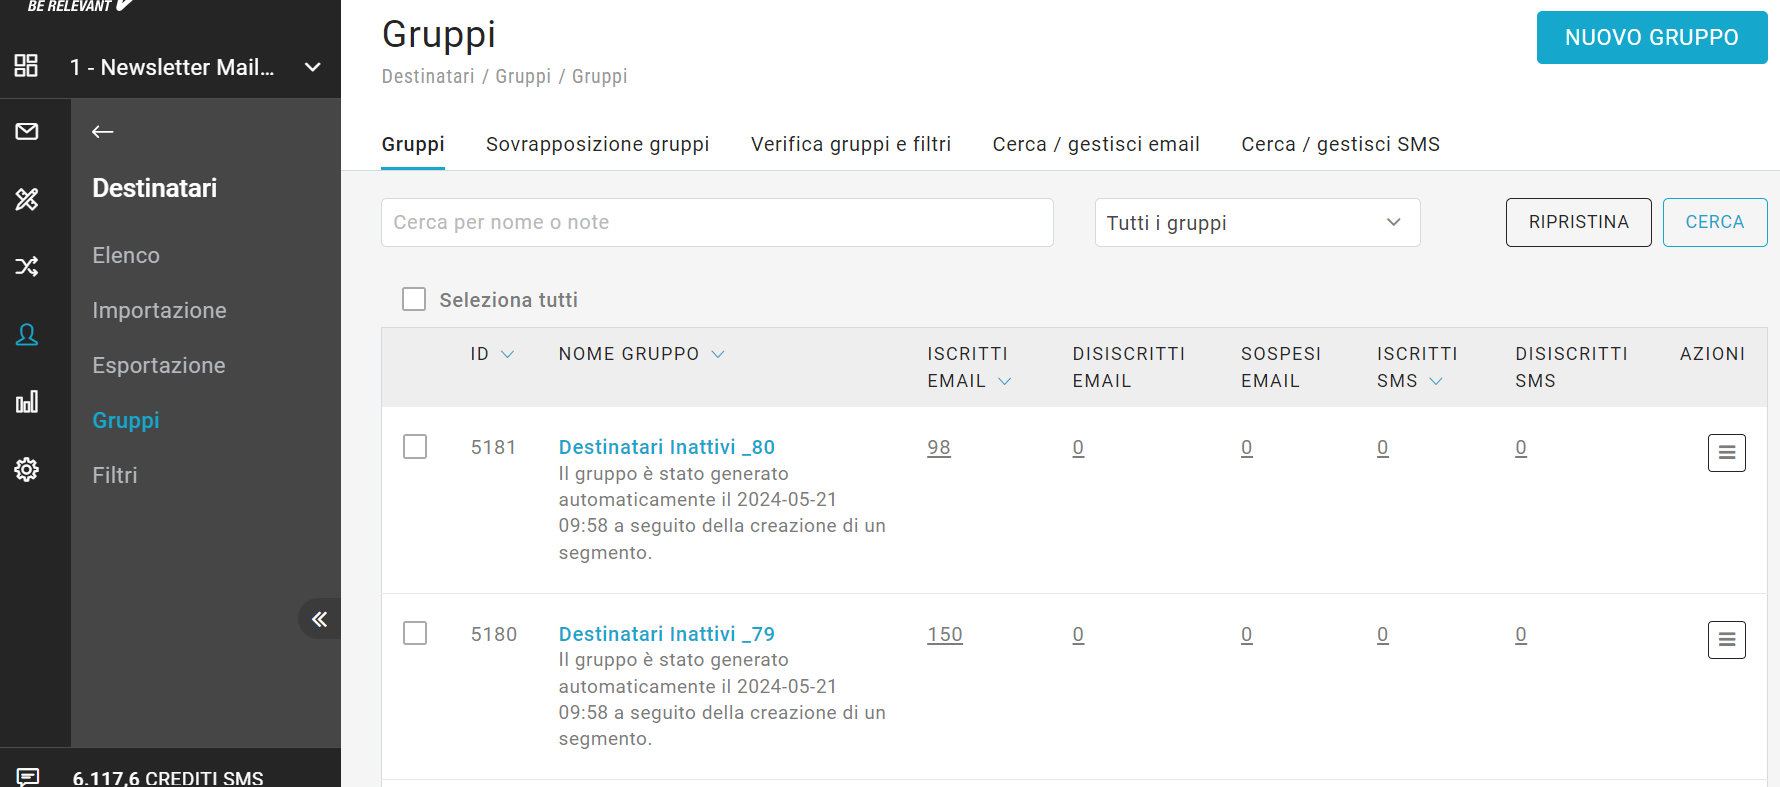This screenshot has width=1780, height=787.
Task: Collapse the sidebar with double chevron
Action: [x=319, y=619]
